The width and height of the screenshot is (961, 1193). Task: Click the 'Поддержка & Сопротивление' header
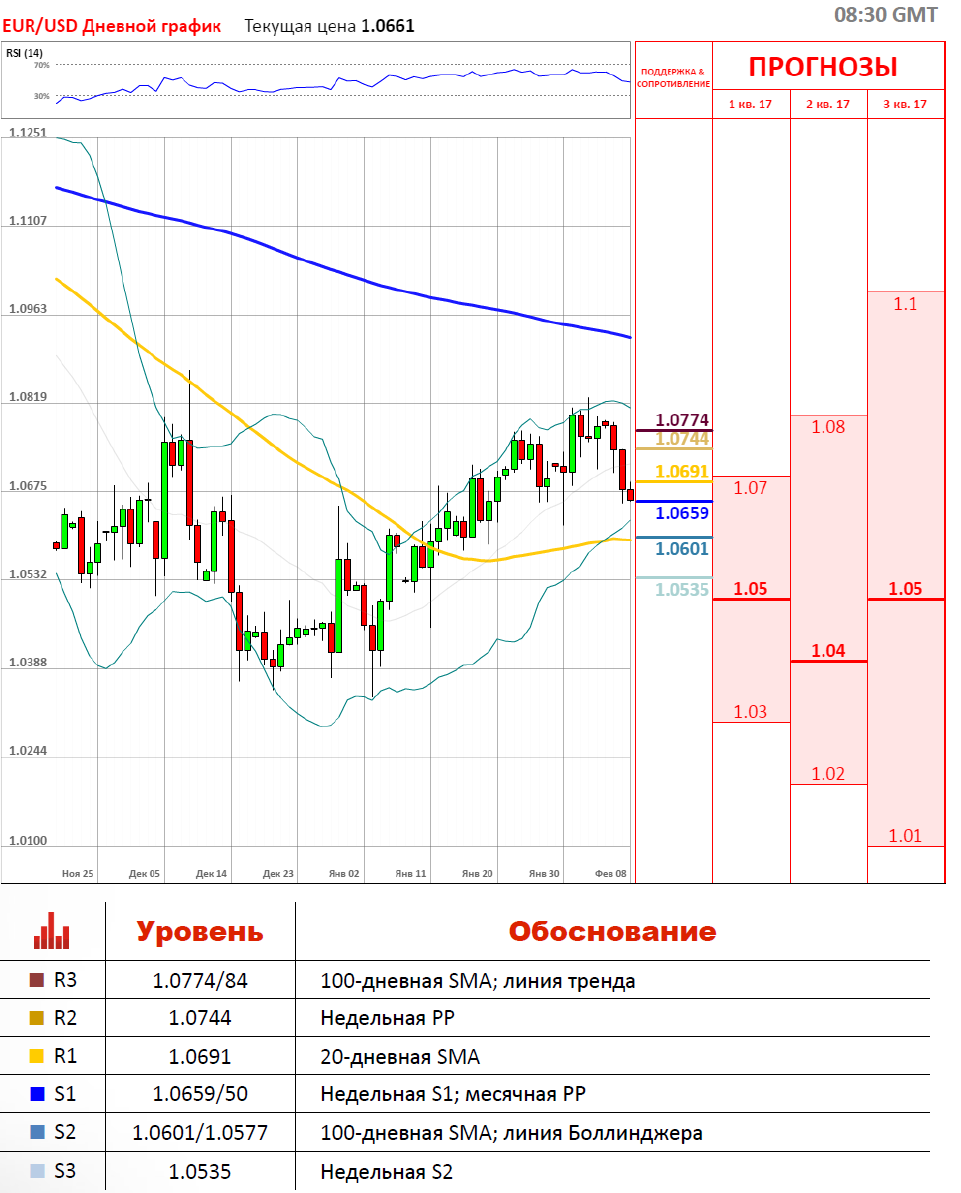click(x=673, y=78)
